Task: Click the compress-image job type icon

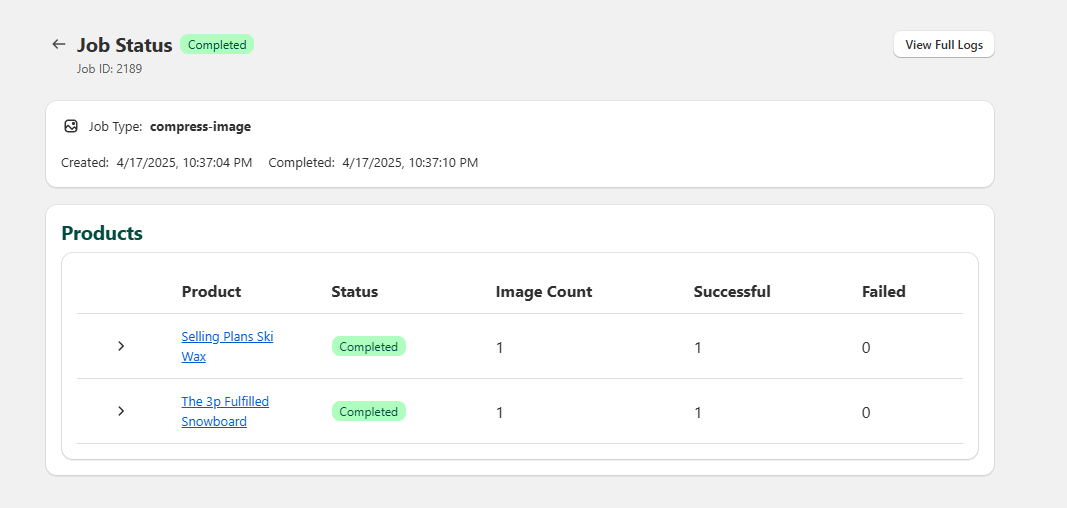Action: 71,127
